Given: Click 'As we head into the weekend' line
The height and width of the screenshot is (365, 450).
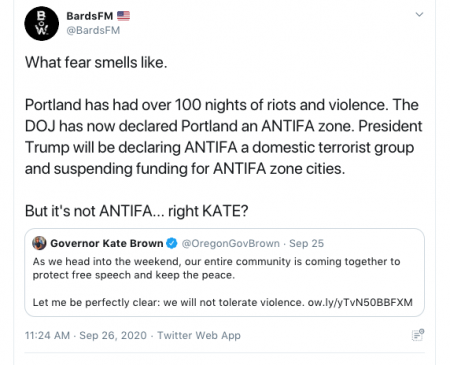Looking at the screenshot, I should click(216, 261).
